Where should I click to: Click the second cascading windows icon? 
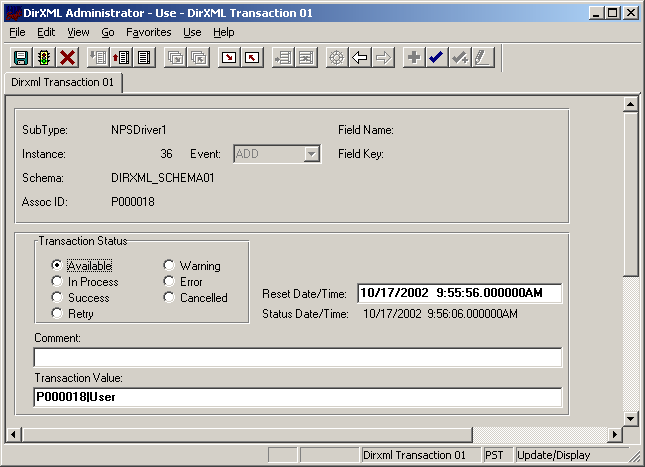pyautogui.click(x=199, y=58)
